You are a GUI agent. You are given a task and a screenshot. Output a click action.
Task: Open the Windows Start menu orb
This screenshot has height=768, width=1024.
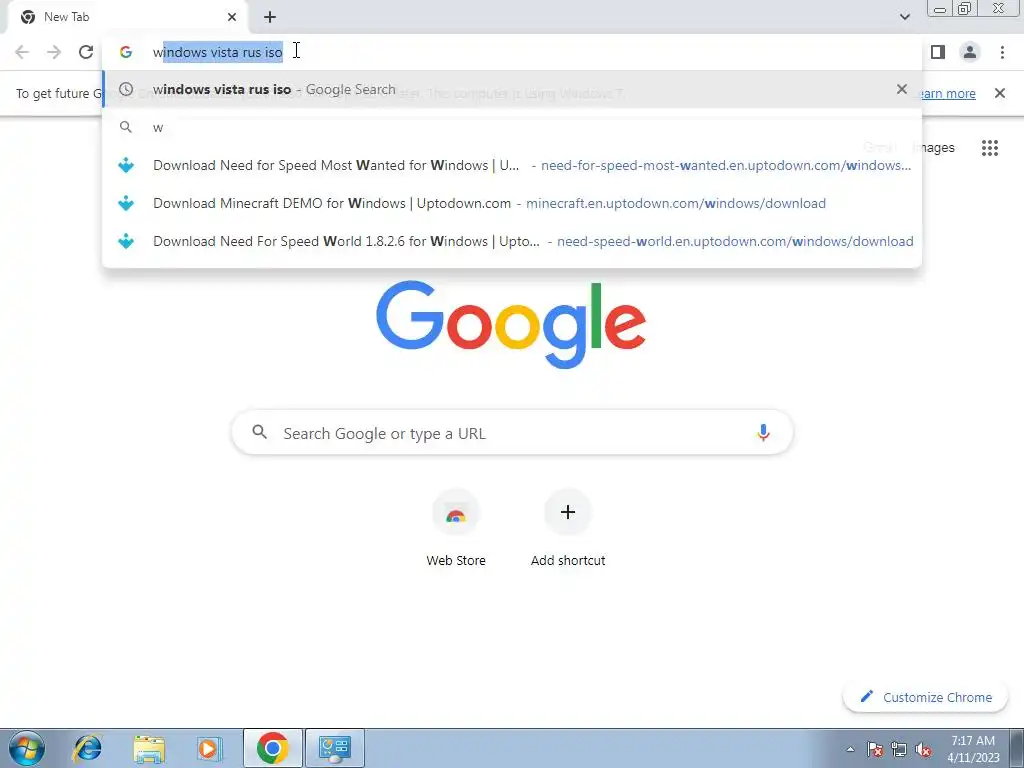pyautogui.click(x=26, y=748)
